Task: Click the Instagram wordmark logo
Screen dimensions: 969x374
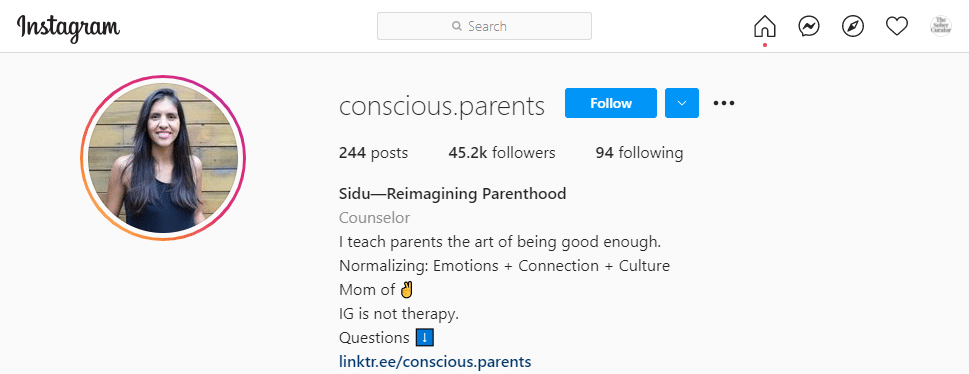Action: [x=68, y=28]
